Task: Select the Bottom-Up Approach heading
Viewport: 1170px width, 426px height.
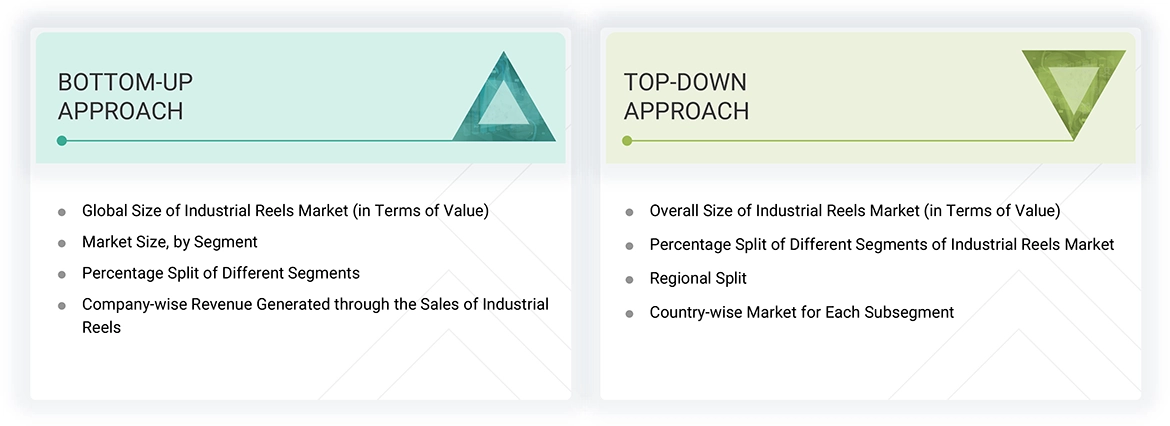Action: pos(121,96)
